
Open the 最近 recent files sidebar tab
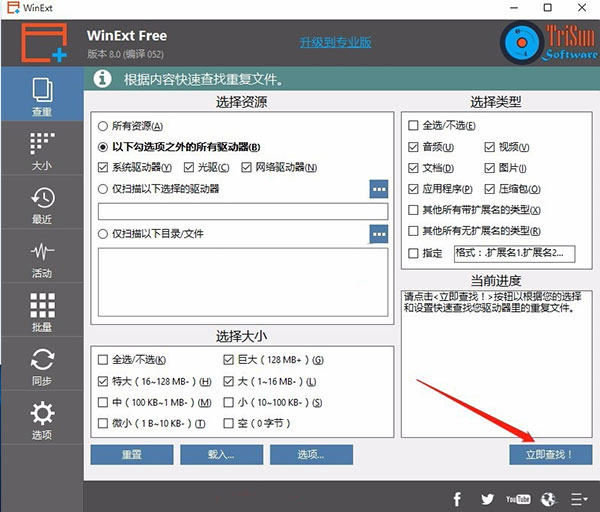(42, 203)
